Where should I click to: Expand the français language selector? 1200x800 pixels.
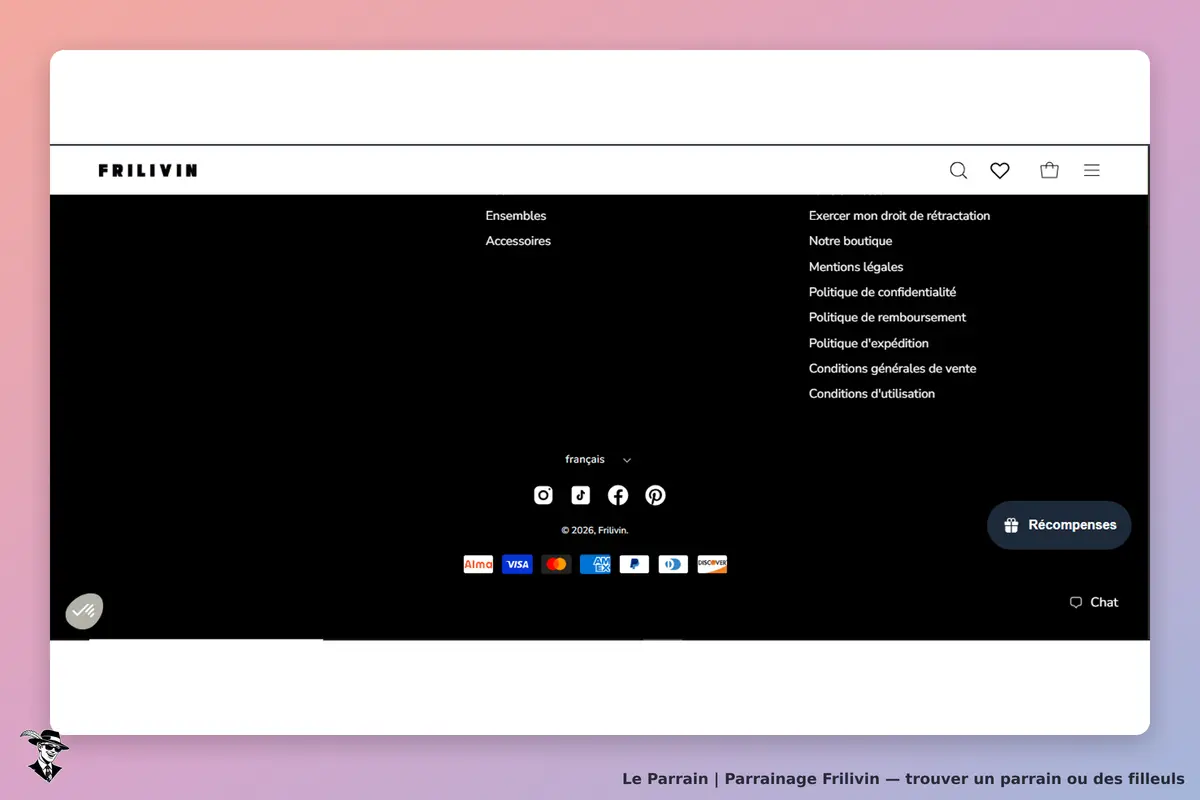tap(598, 460)
